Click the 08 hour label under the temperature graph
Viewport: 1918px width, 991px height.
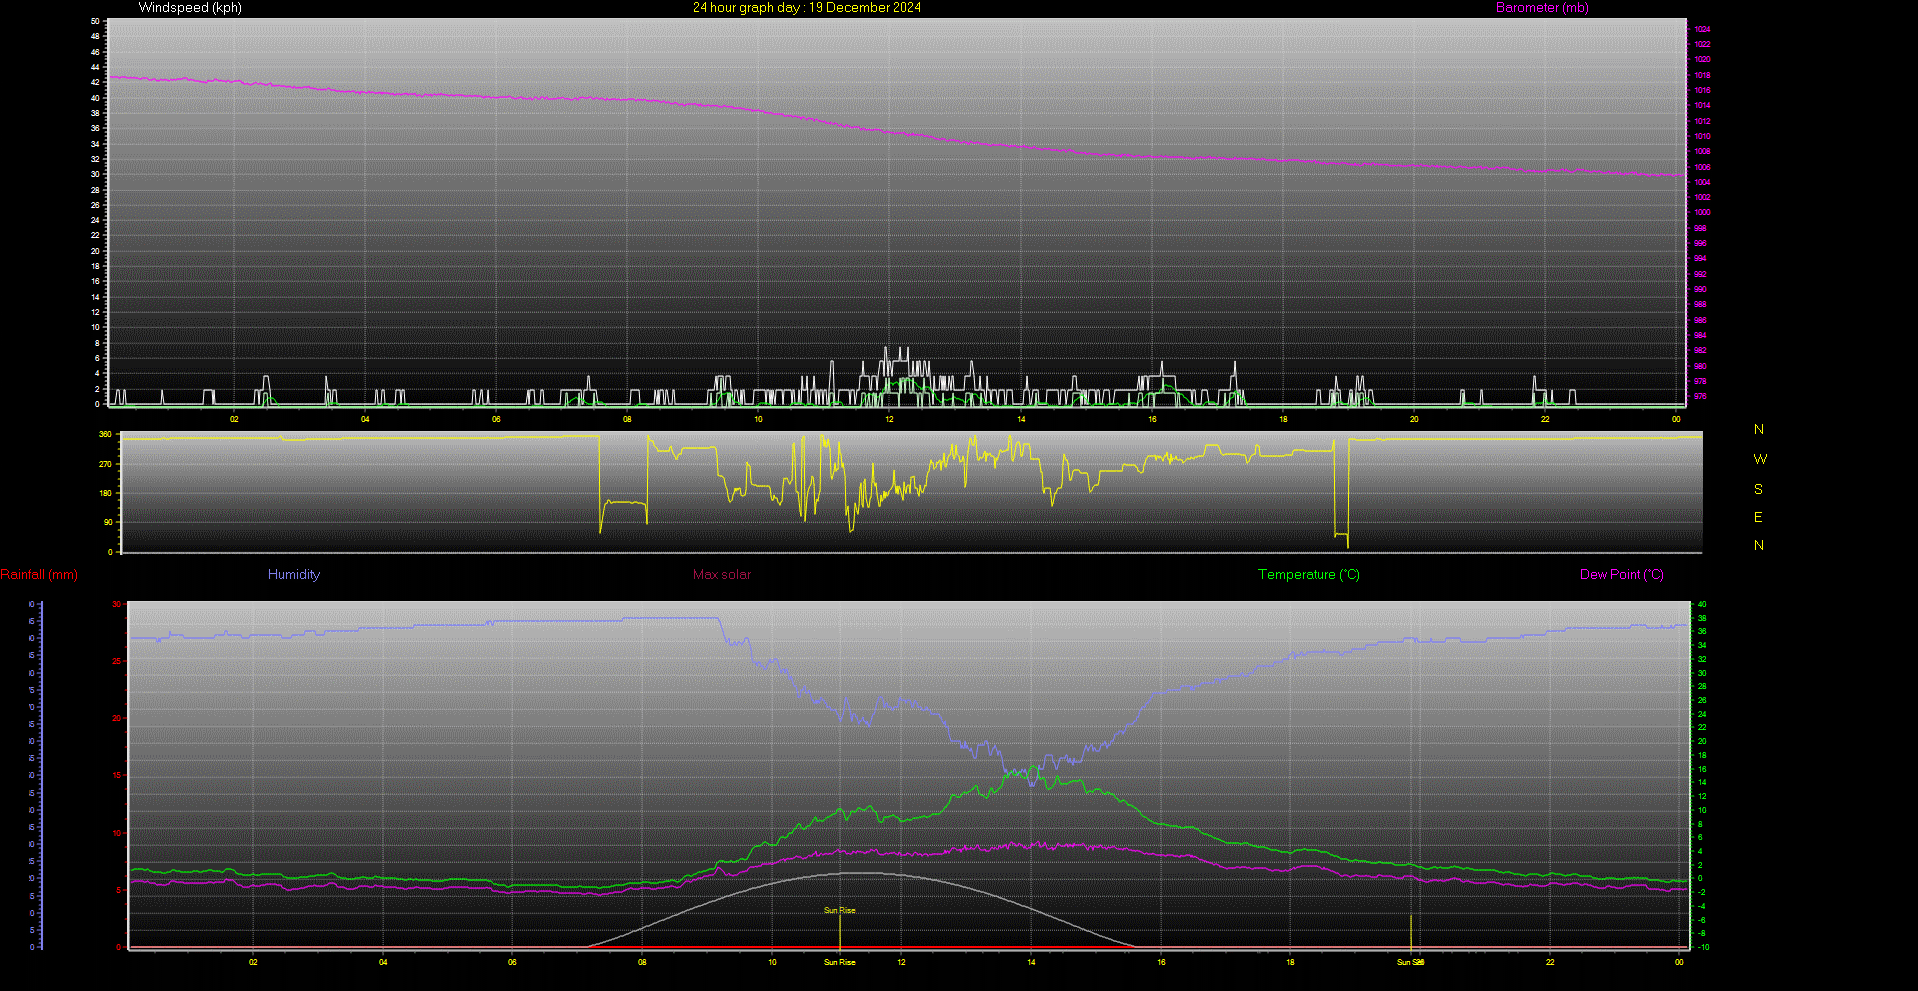pos(642,962)
